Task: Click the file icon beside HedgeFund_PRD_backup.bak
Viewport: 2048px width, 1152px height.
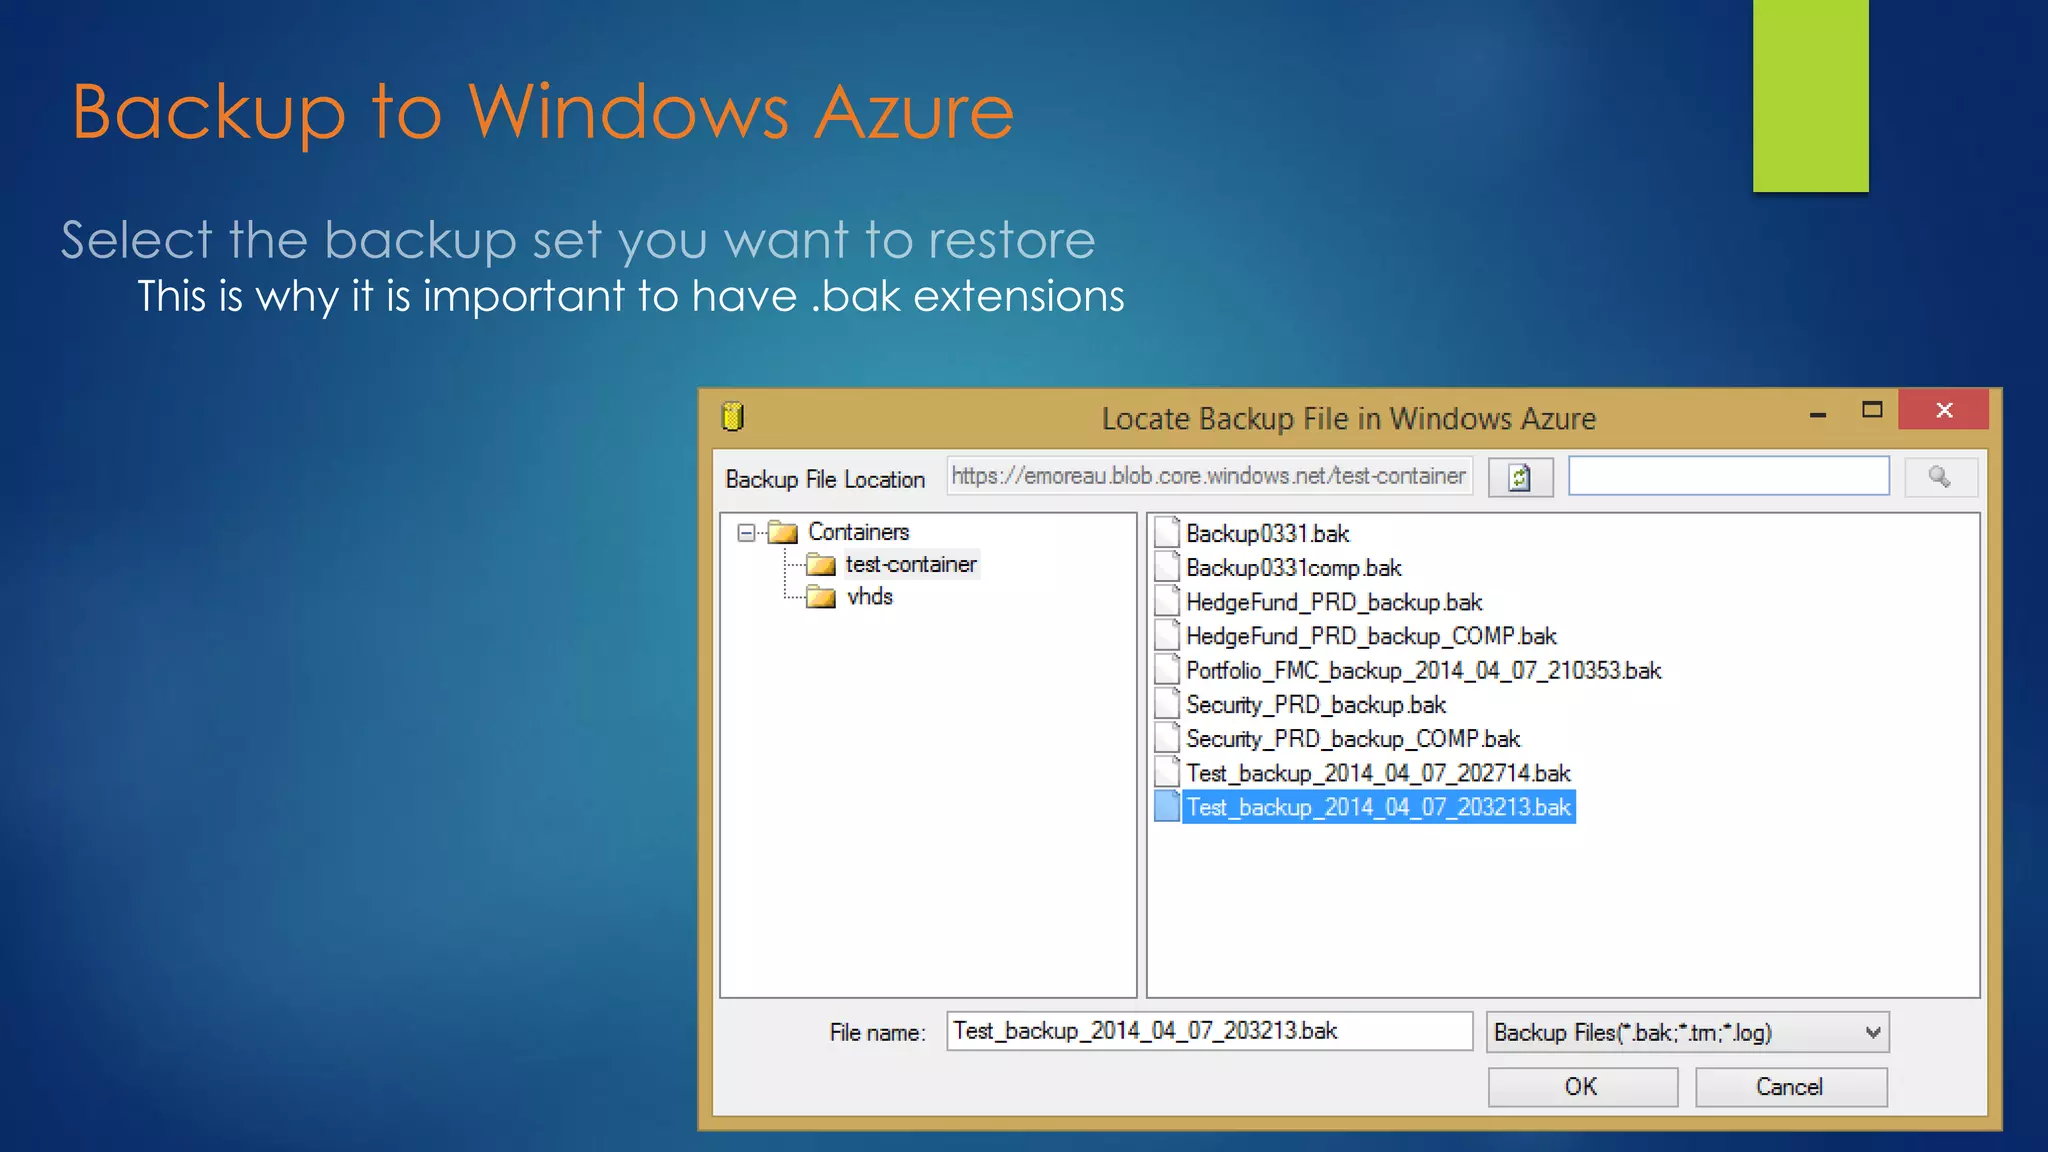Action: pos(1166,601)
